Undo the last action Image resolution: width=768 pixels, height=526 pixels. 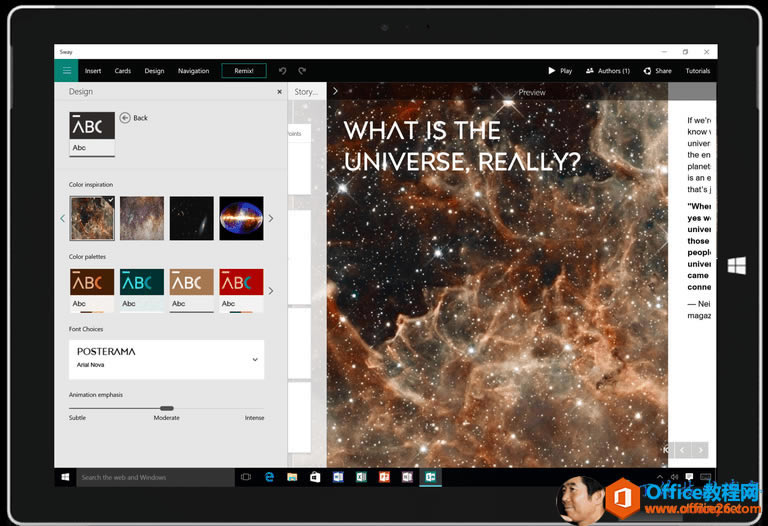pyautogui.click(x=283, y=71)
